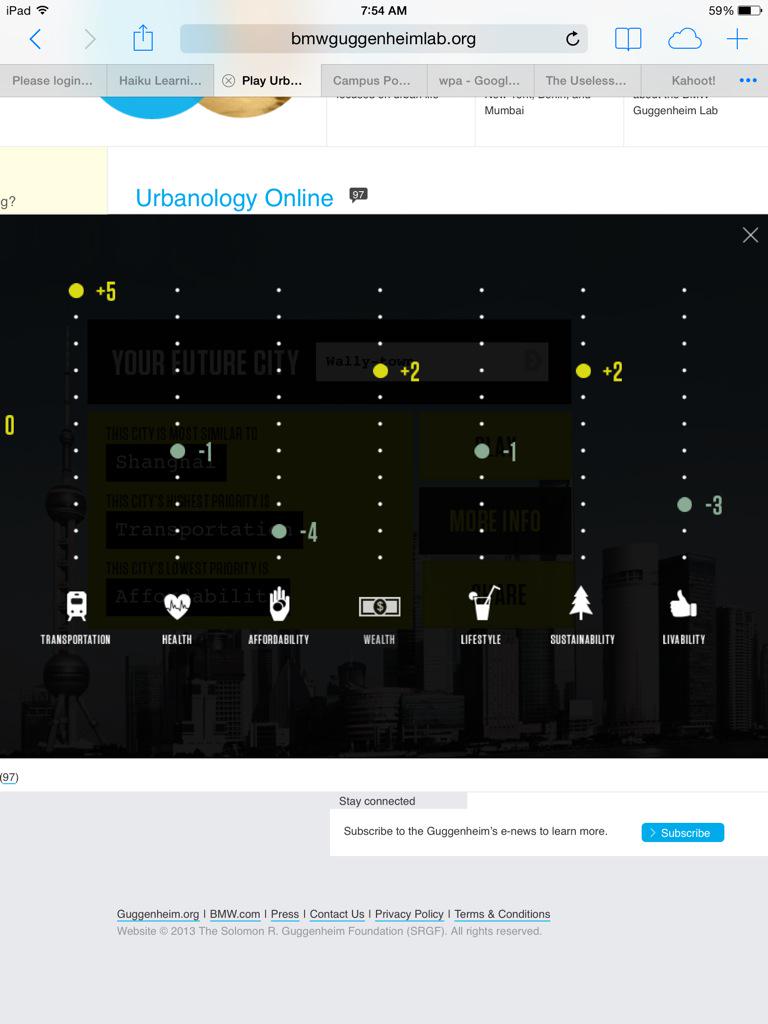Open the bookmarks book icon
The width and height of the screenshot is (768, 1024).
[628, 39]
